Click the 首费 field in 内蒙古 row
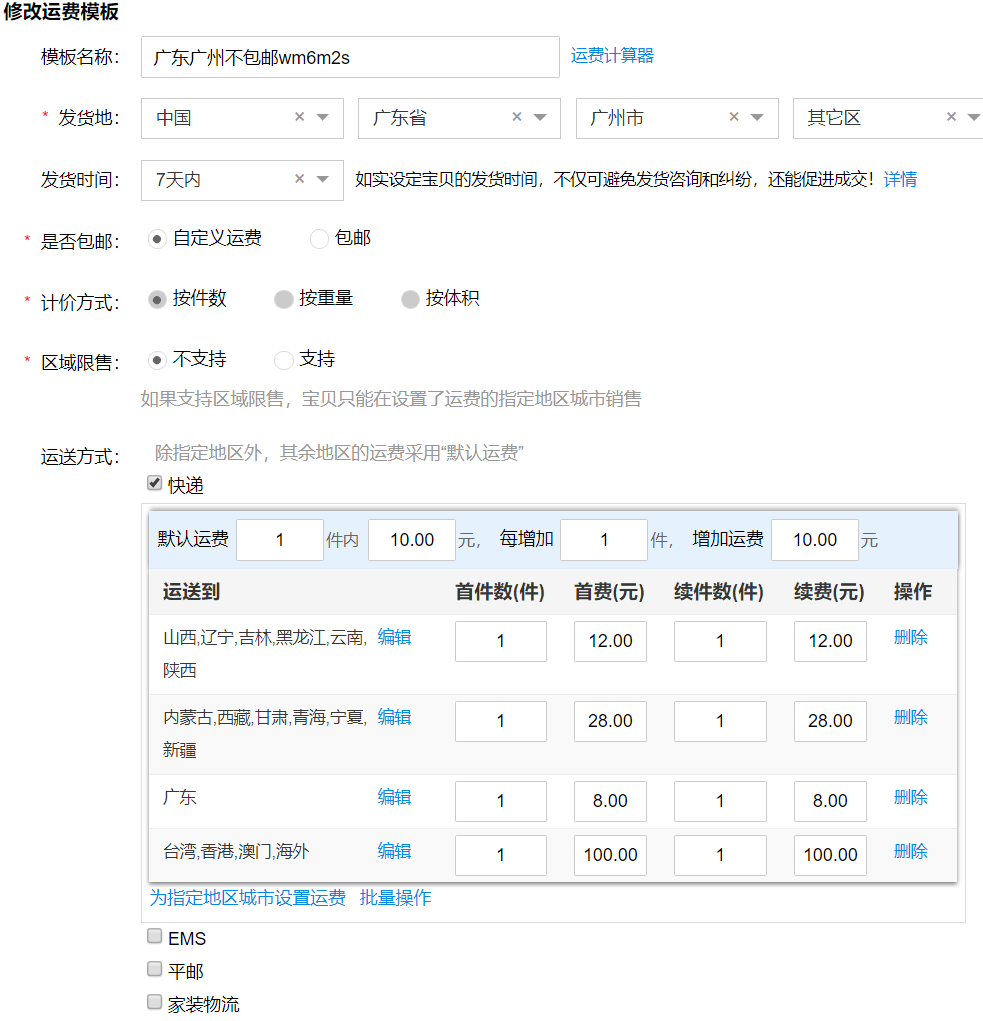This screenshot has height=1021, width=983. click(610, 721)
